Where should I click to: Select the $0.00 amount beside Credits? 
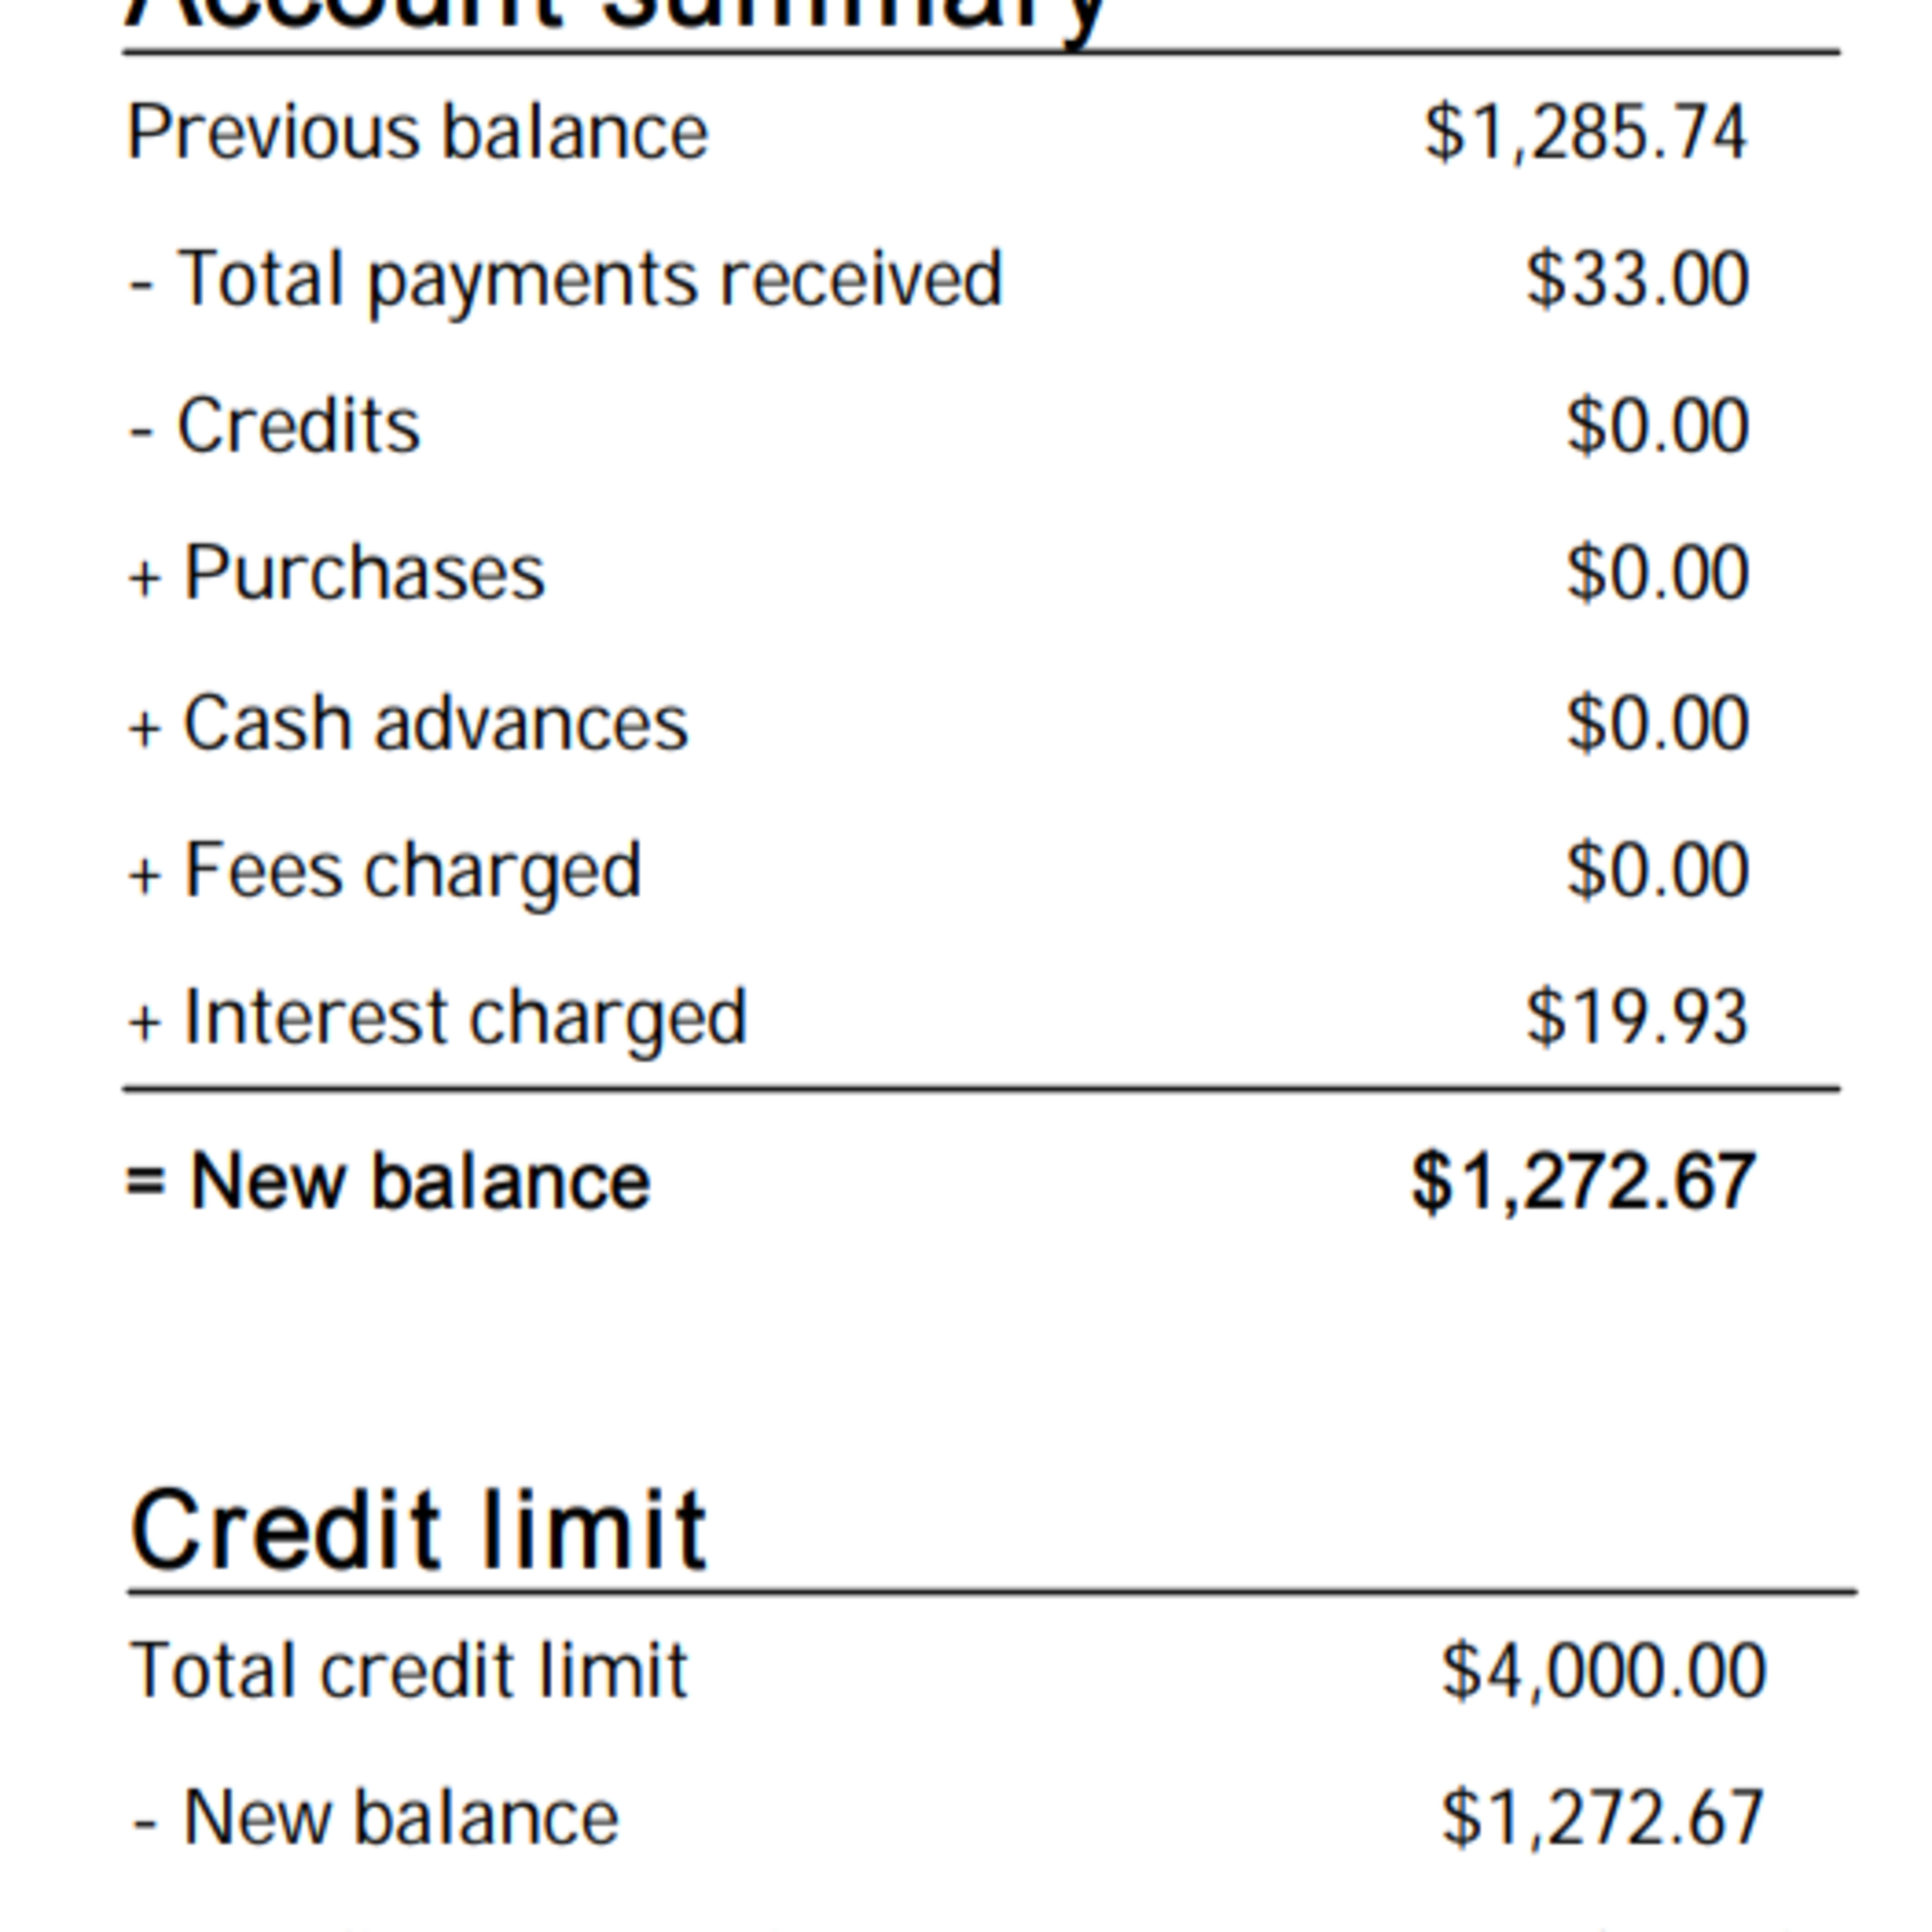click(1657, 426)
